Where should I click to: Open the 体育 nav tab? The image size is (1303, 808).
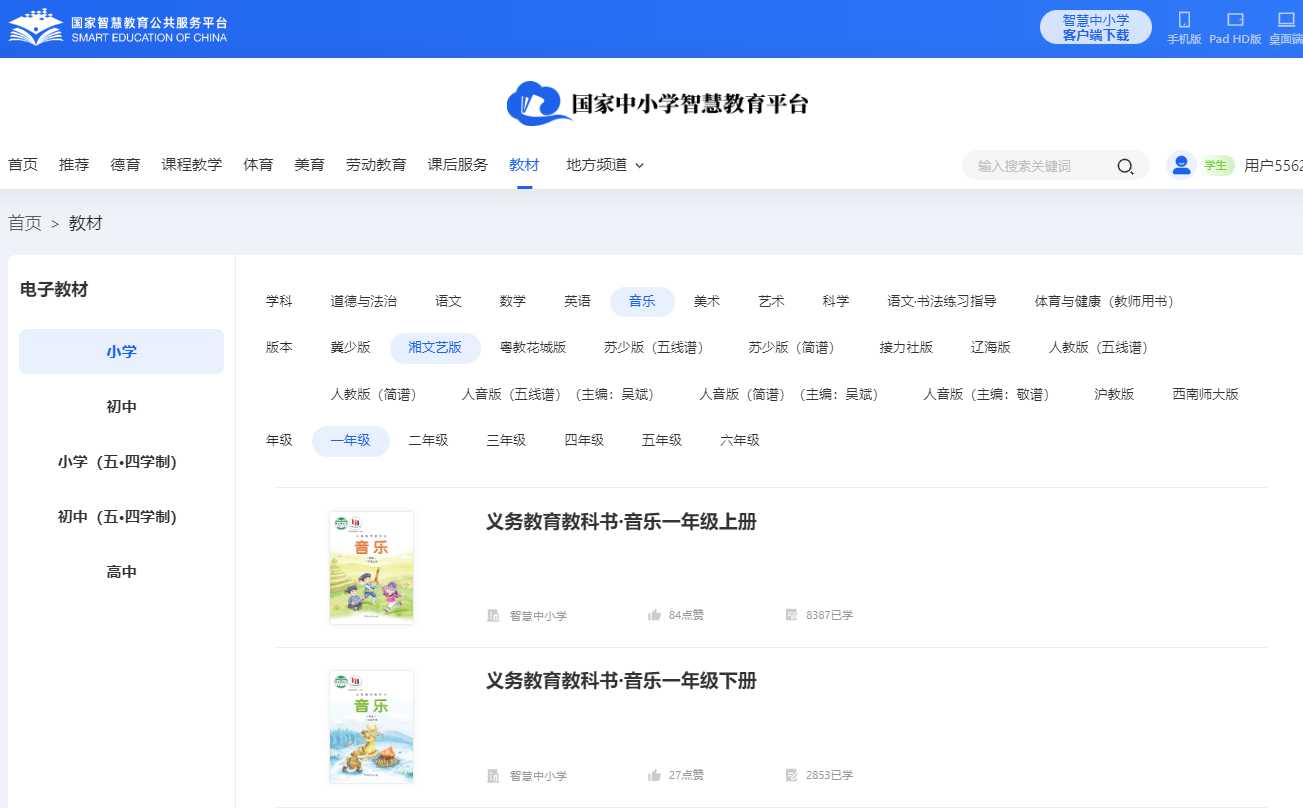tap(258, 165)
